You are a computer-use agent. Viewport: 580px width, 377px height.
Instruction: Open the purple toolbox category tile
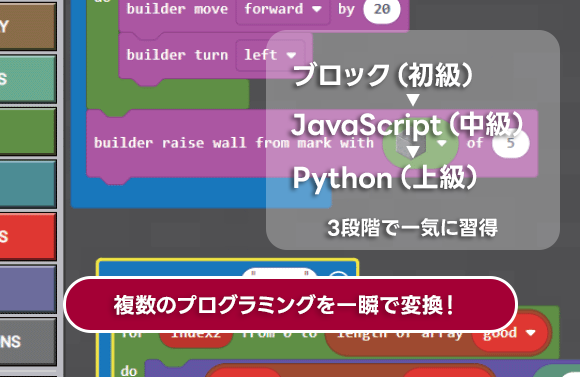coord(27,289)
